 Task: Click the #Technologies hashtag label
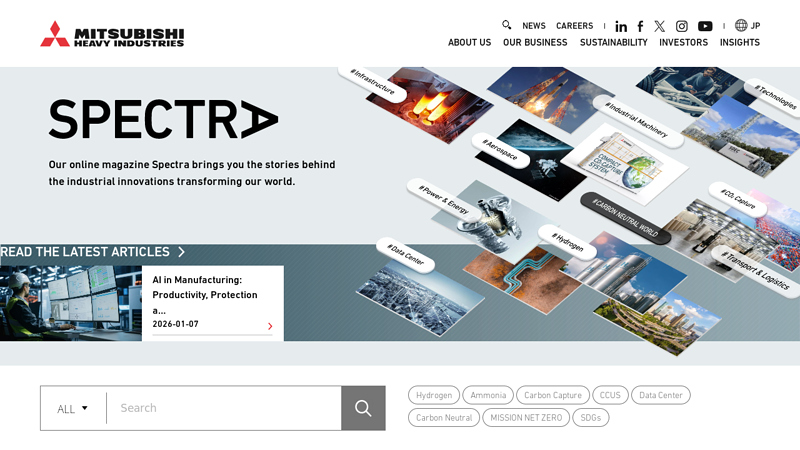click(775, 97)
